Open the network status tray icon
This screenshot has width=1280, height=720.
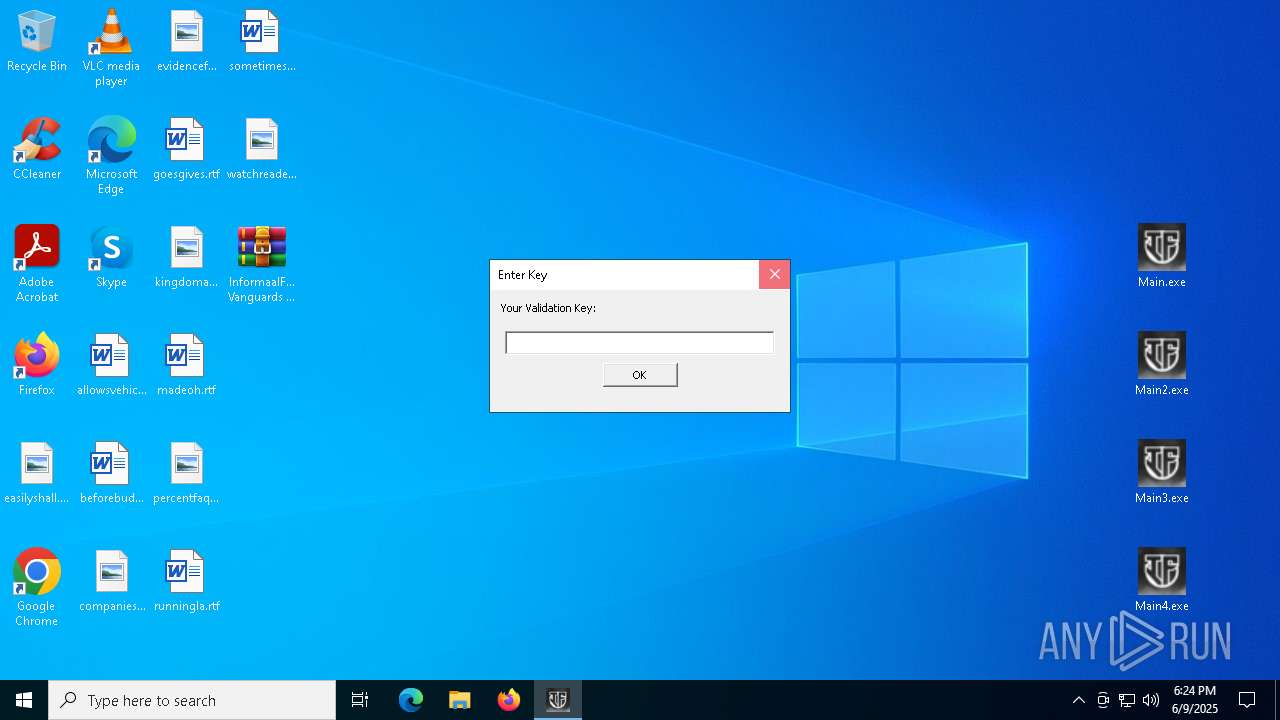(x=1127, y=700)
